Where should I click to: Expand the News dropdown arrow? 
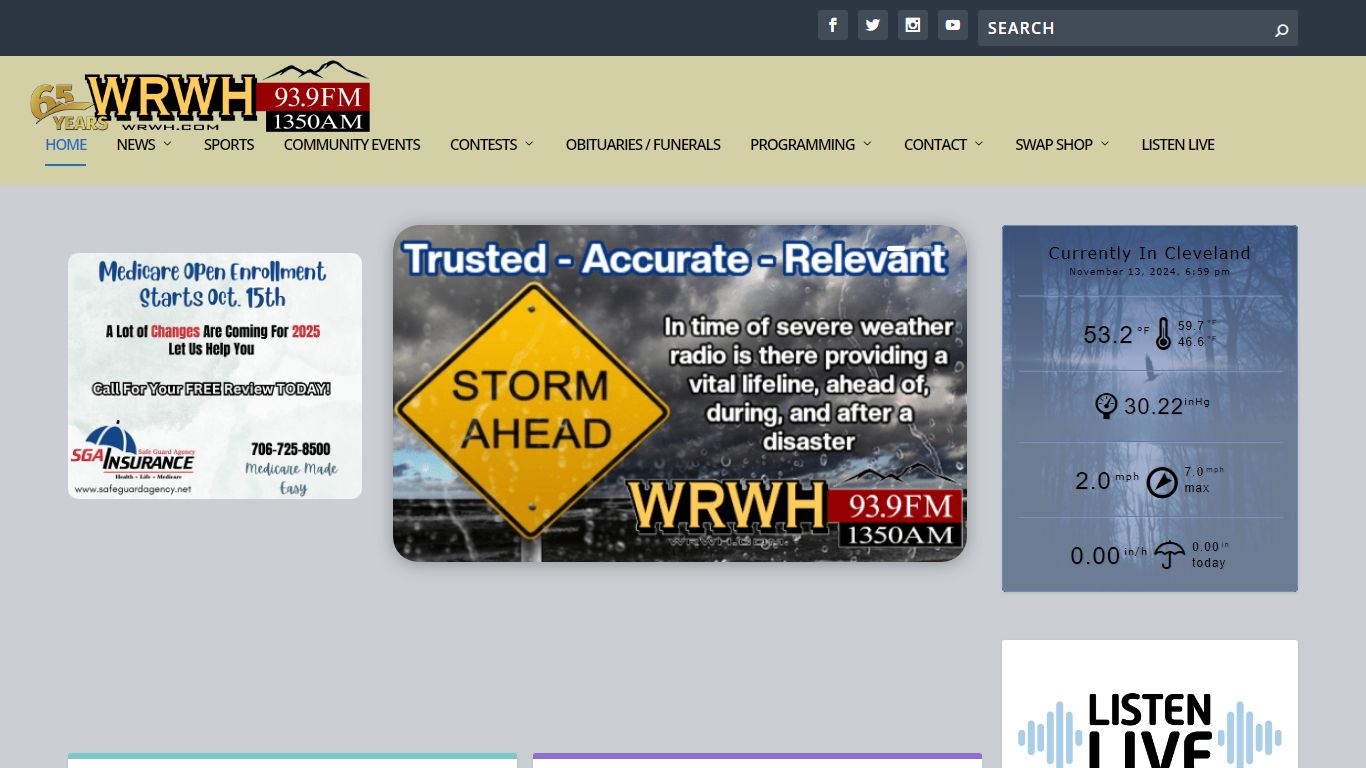click(x=167, y=144)
